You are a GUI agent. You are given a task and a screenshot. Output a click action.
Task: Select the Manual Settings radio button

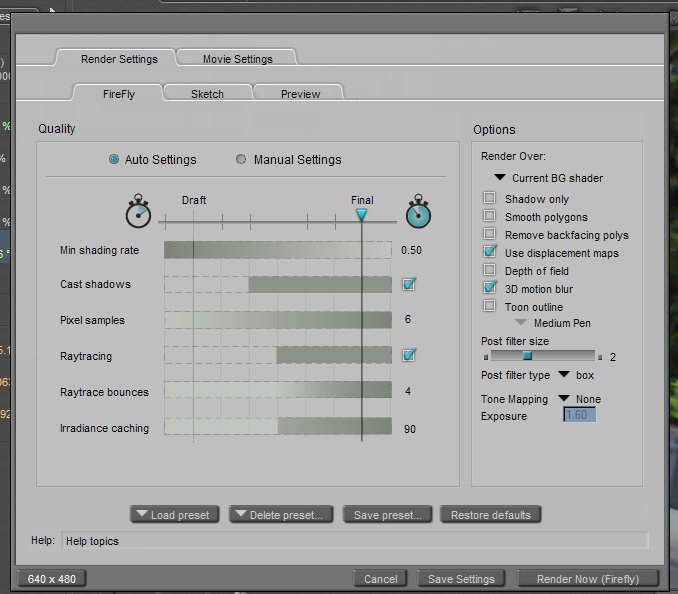click(x=241, y=159)
